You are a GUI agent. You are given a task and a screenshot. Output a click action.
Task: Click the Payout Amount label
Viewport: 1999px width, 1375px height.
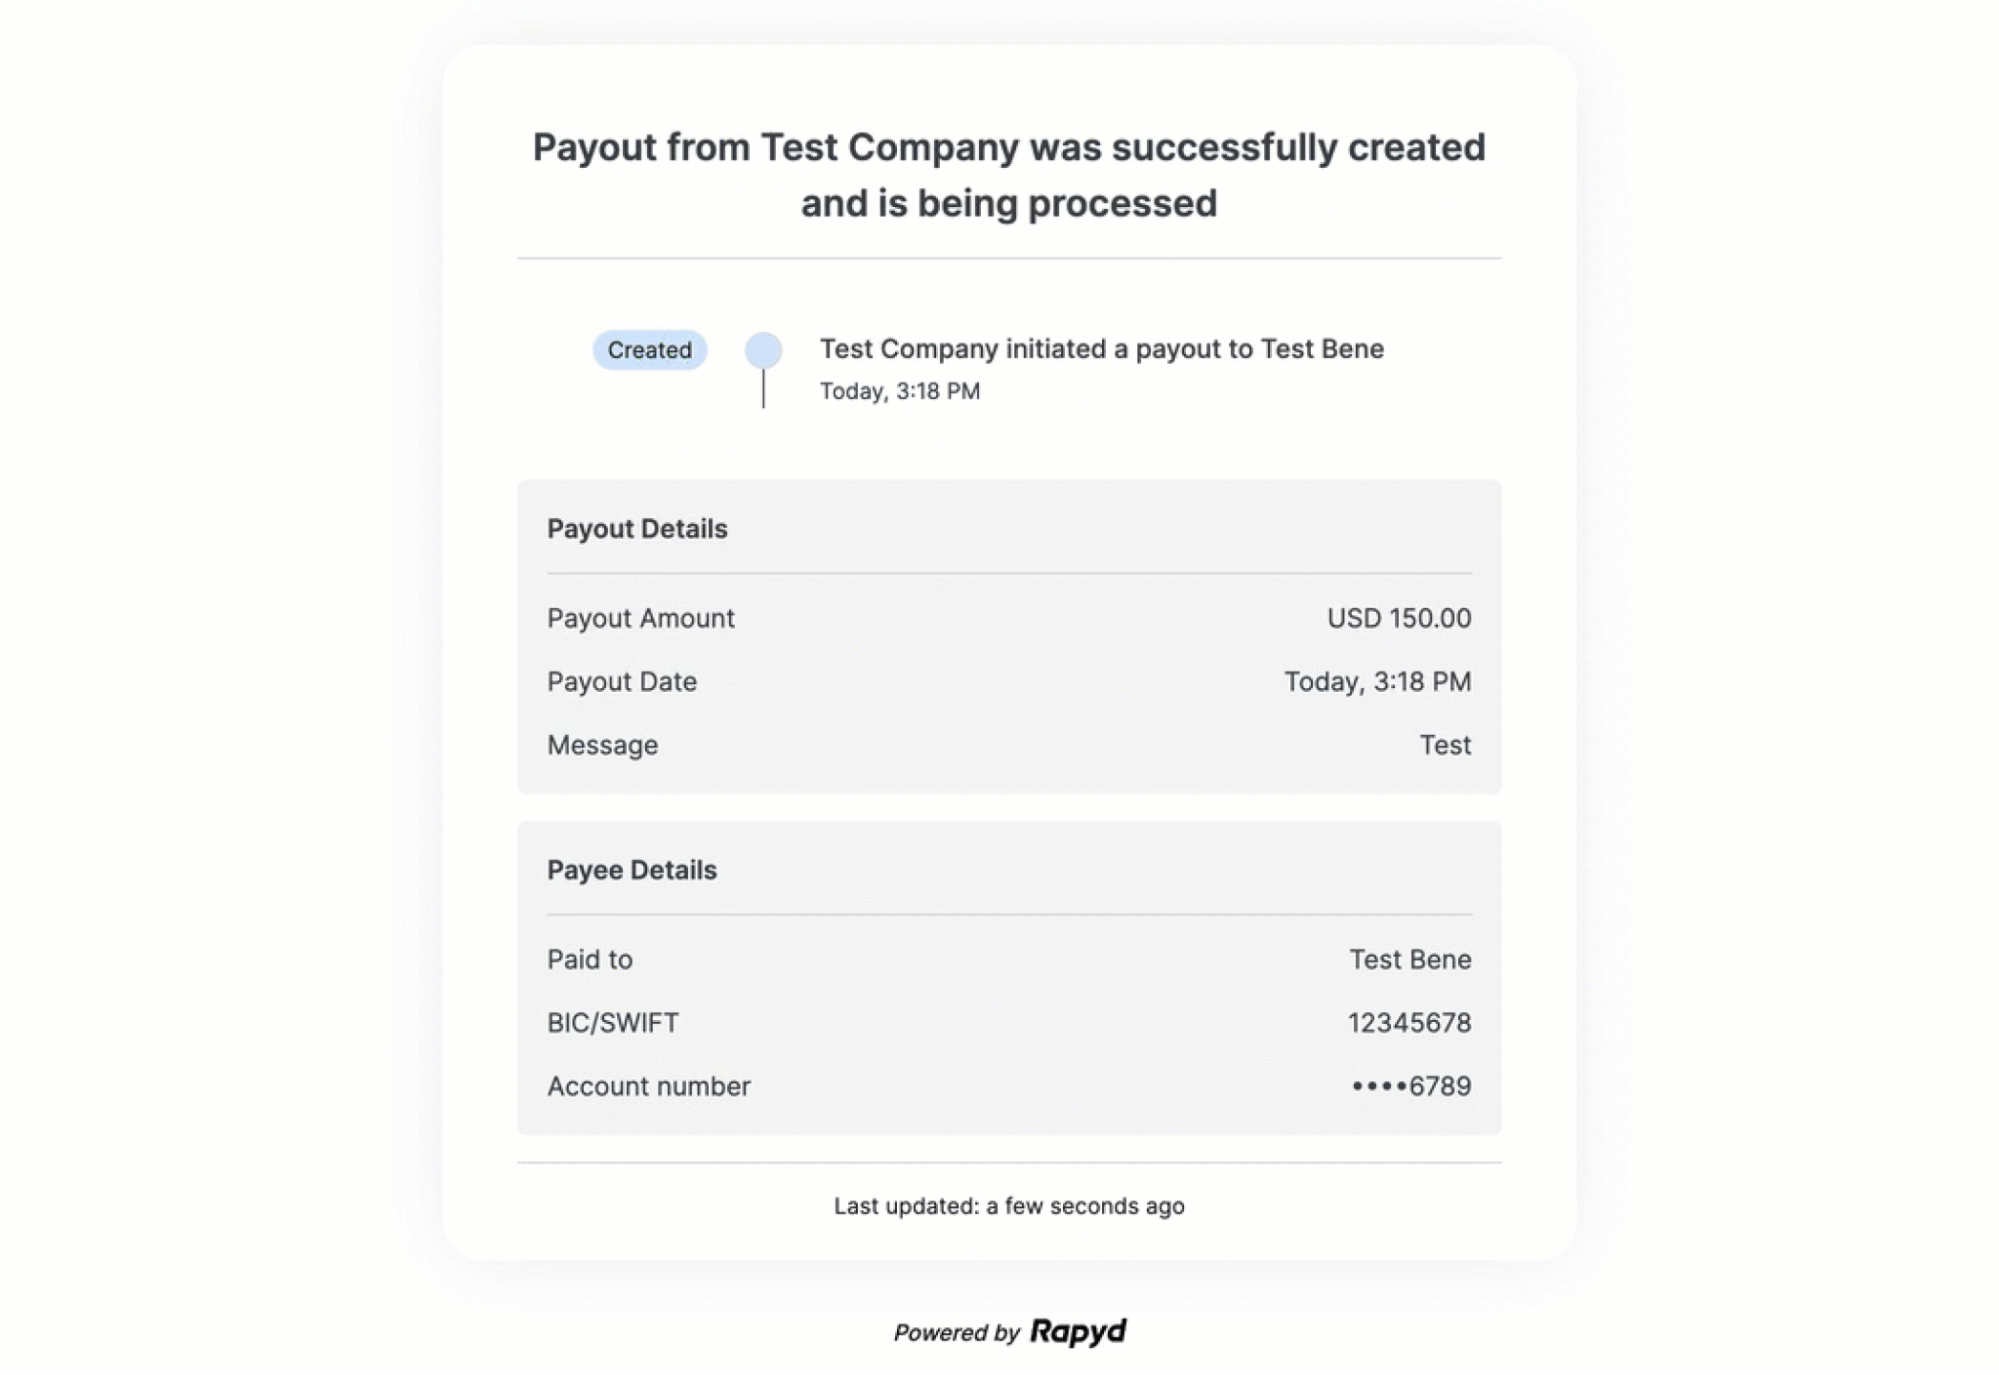coord(640,618)
